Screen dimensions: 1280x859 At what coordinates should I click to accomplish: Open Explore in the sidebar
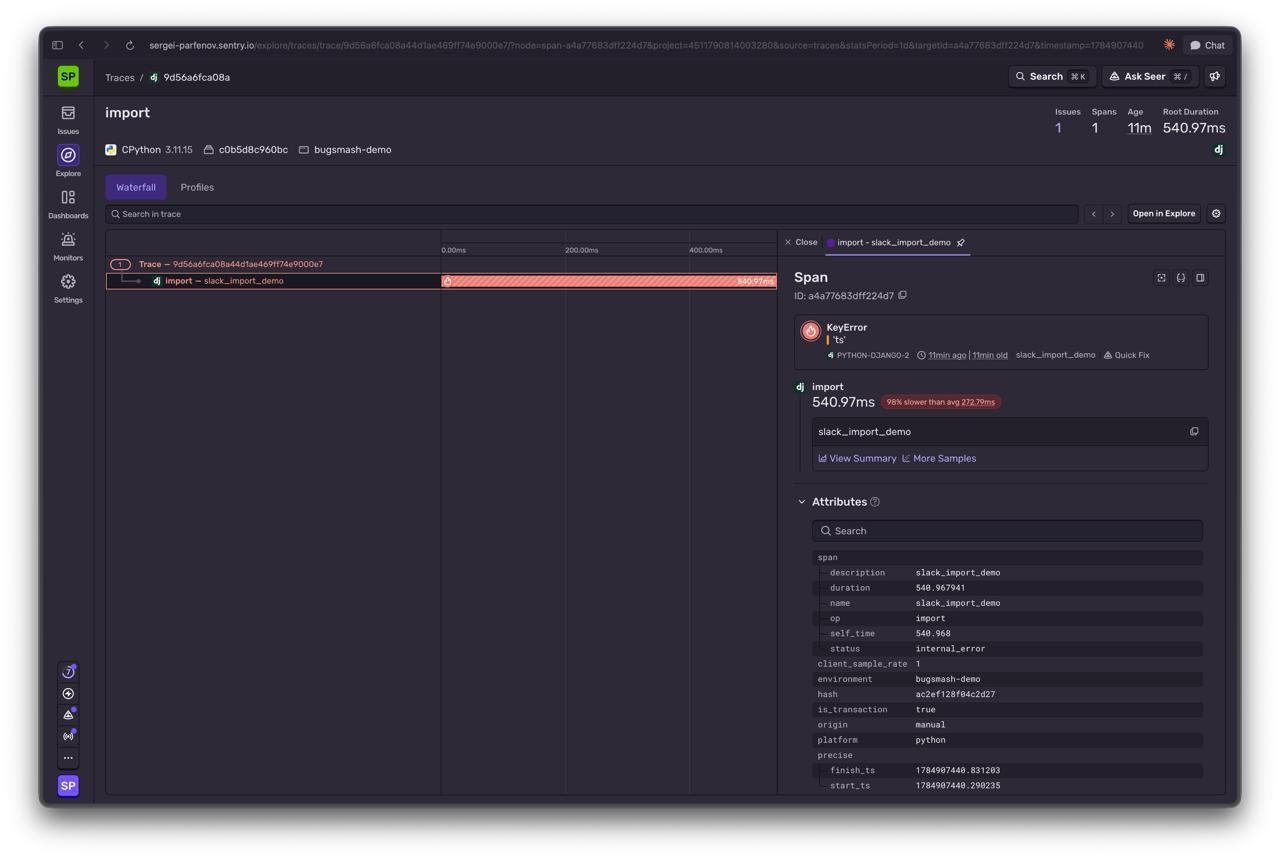click(x=68, y=161)
